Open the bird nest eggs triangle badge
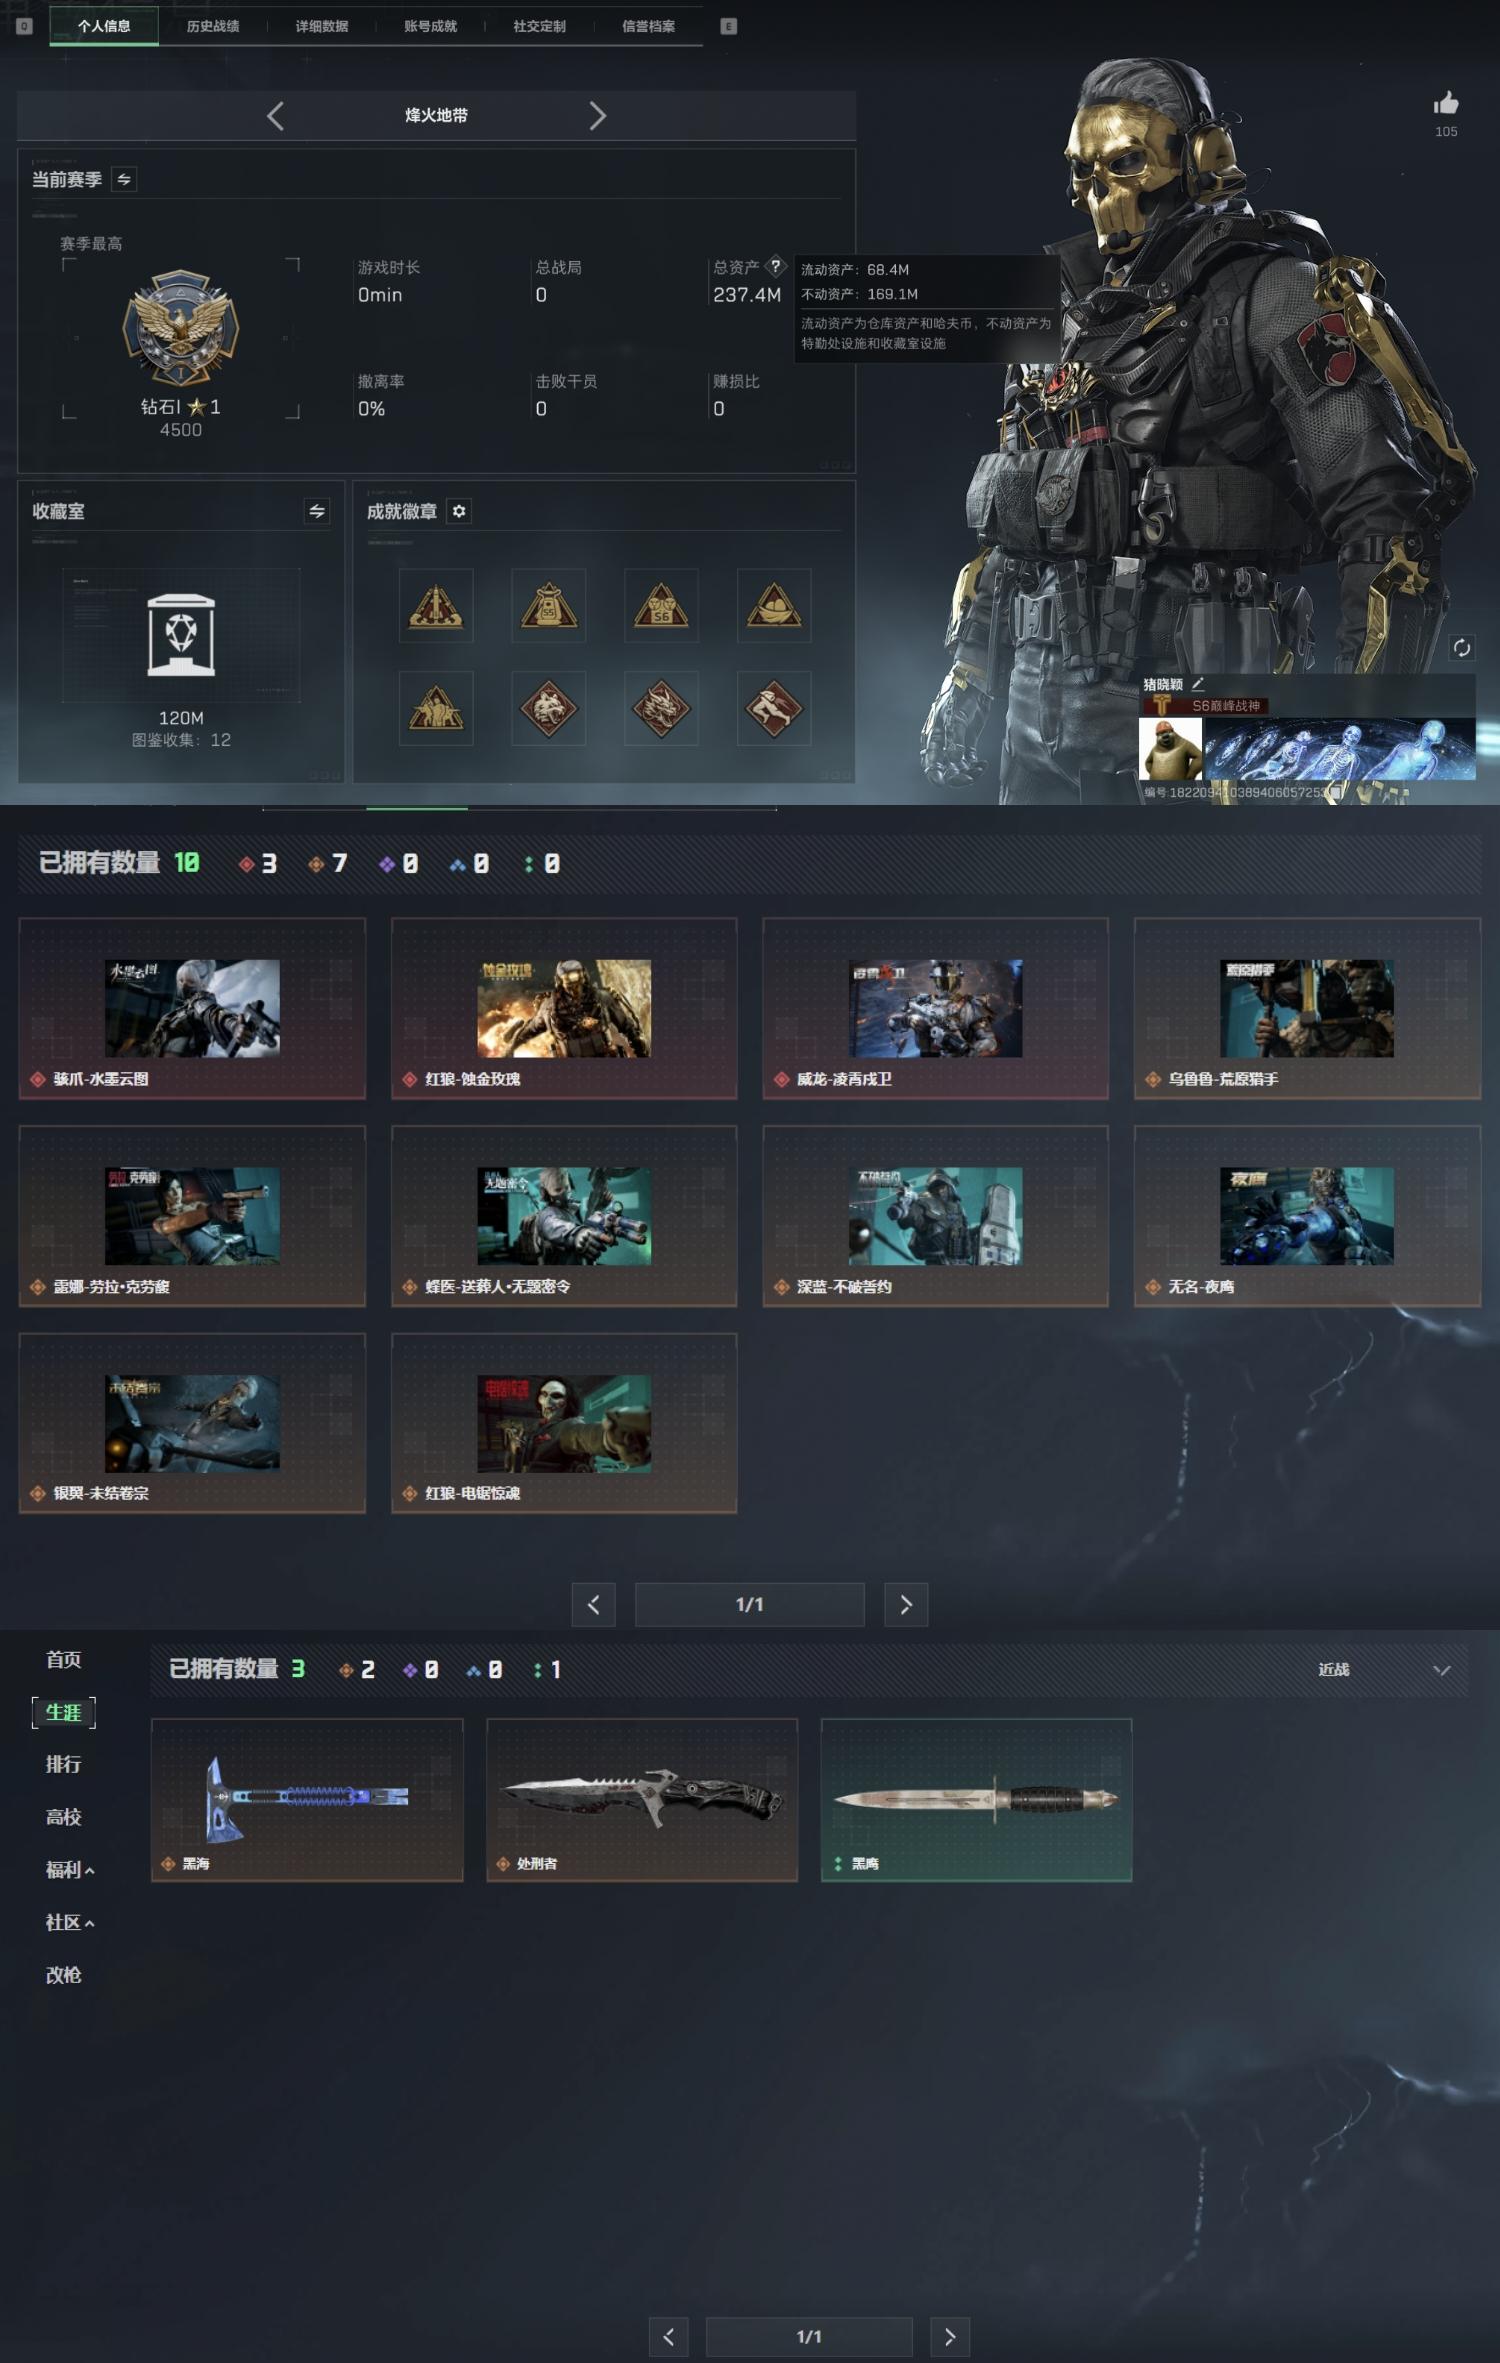 pyautogui.click(x=774, y=606)
